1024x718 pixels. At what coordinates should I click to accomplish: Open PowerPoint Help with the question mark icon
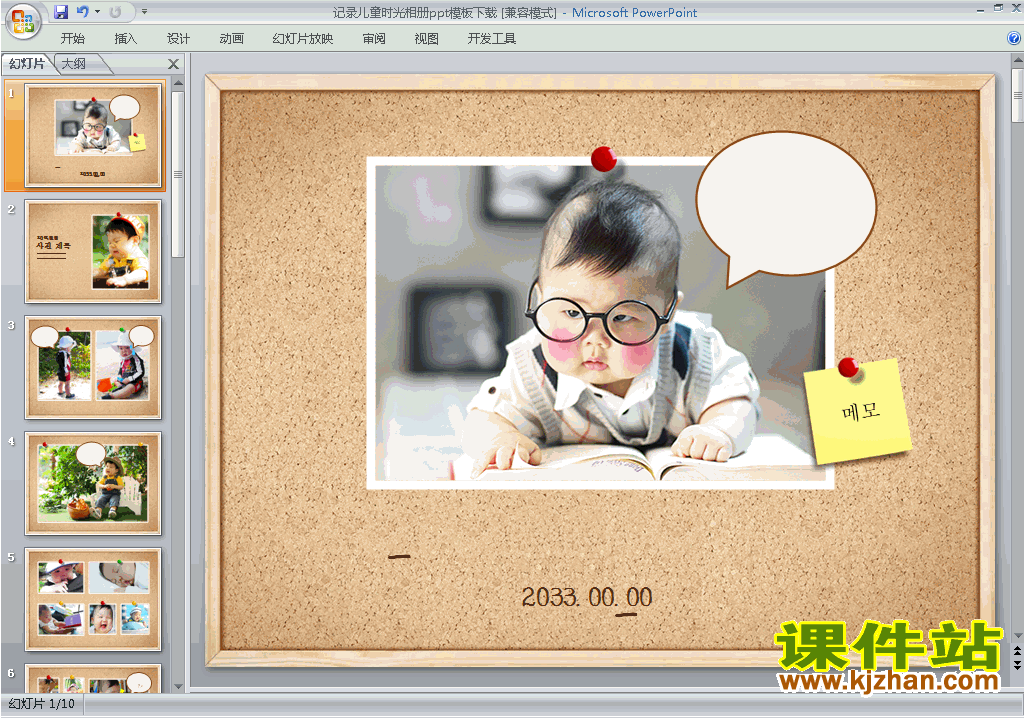(1014, 39)
